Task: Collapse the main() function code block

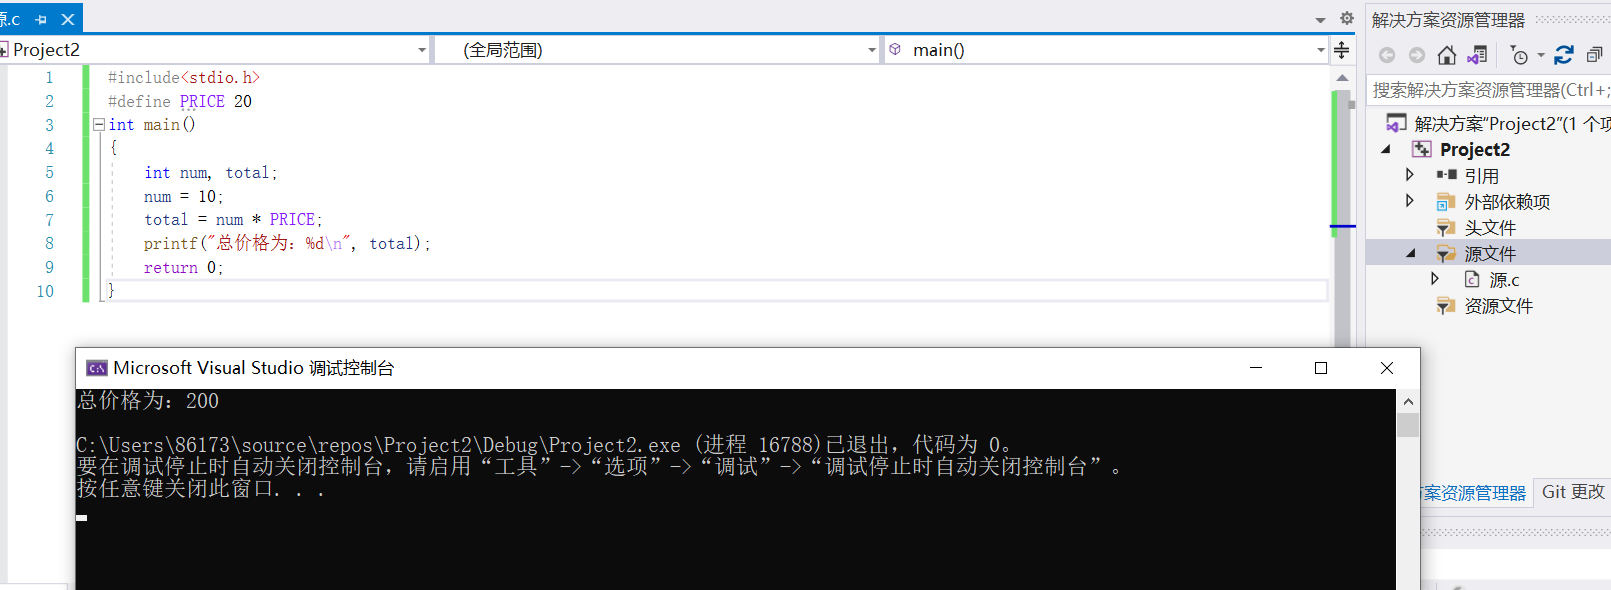Action: (x=98, y=125)
